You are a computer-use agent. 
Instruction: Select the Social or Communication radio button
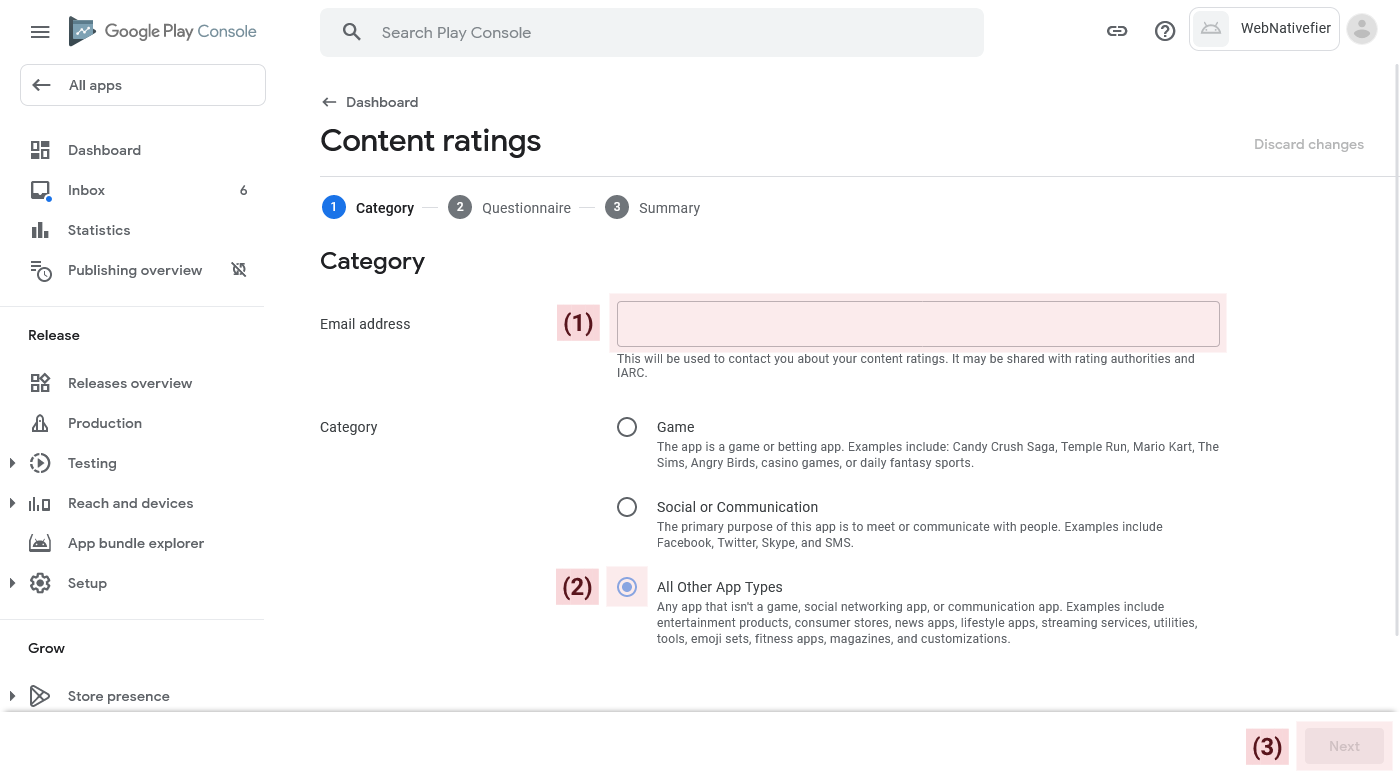coord(627,507)
